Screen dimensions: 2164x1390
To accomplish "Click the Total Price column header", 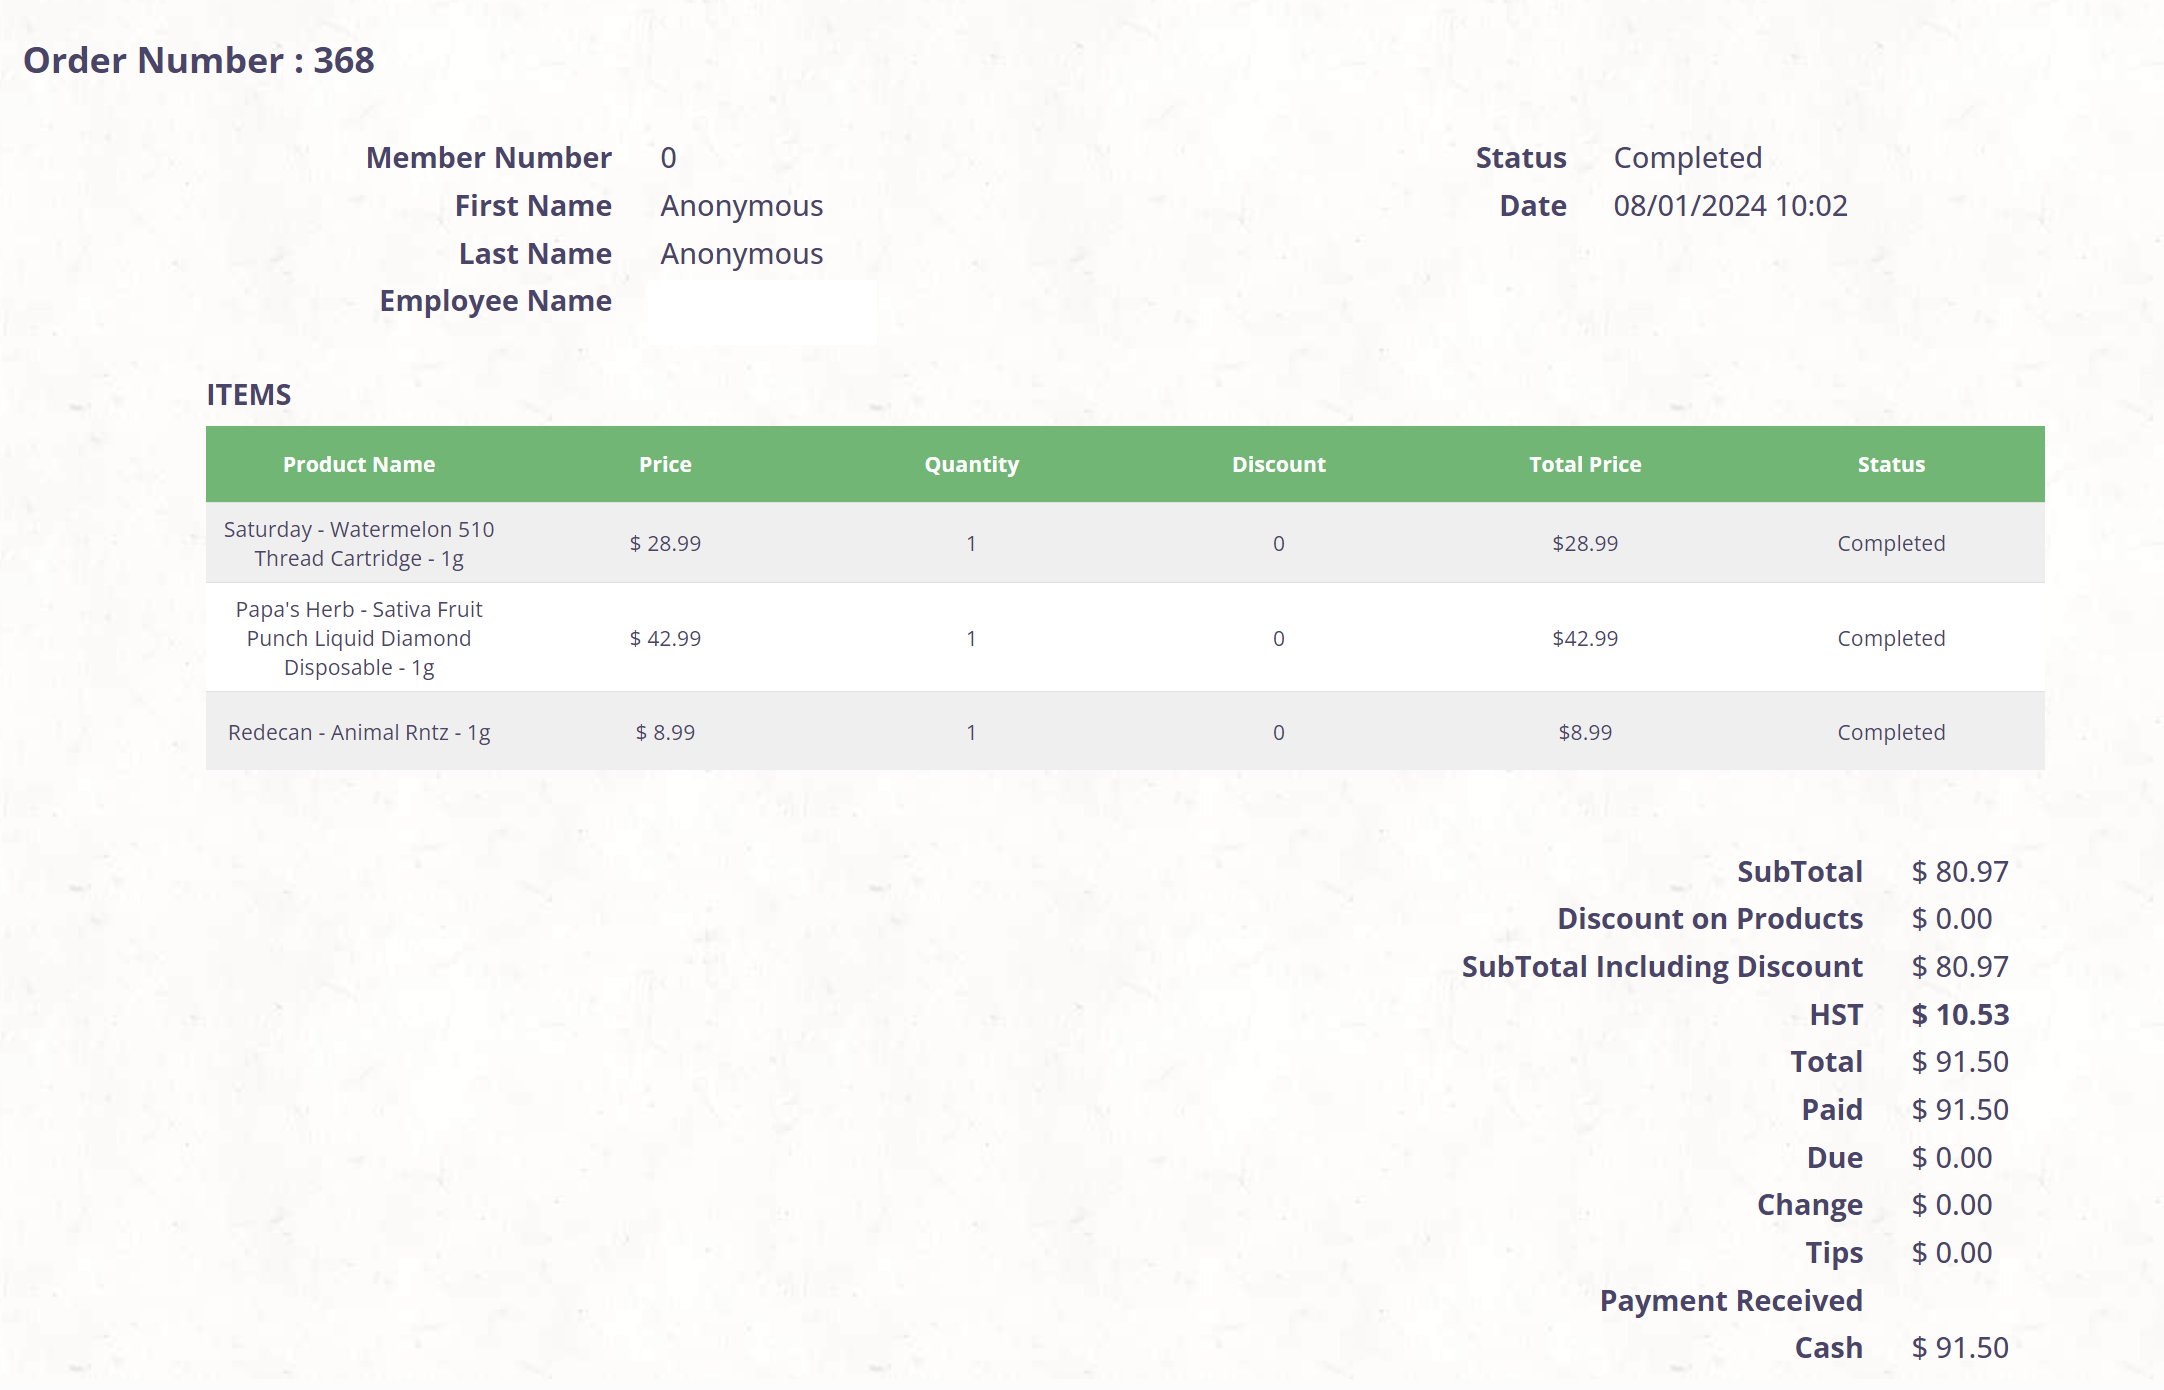I will pyautogui.click(x=1585, y=464).
